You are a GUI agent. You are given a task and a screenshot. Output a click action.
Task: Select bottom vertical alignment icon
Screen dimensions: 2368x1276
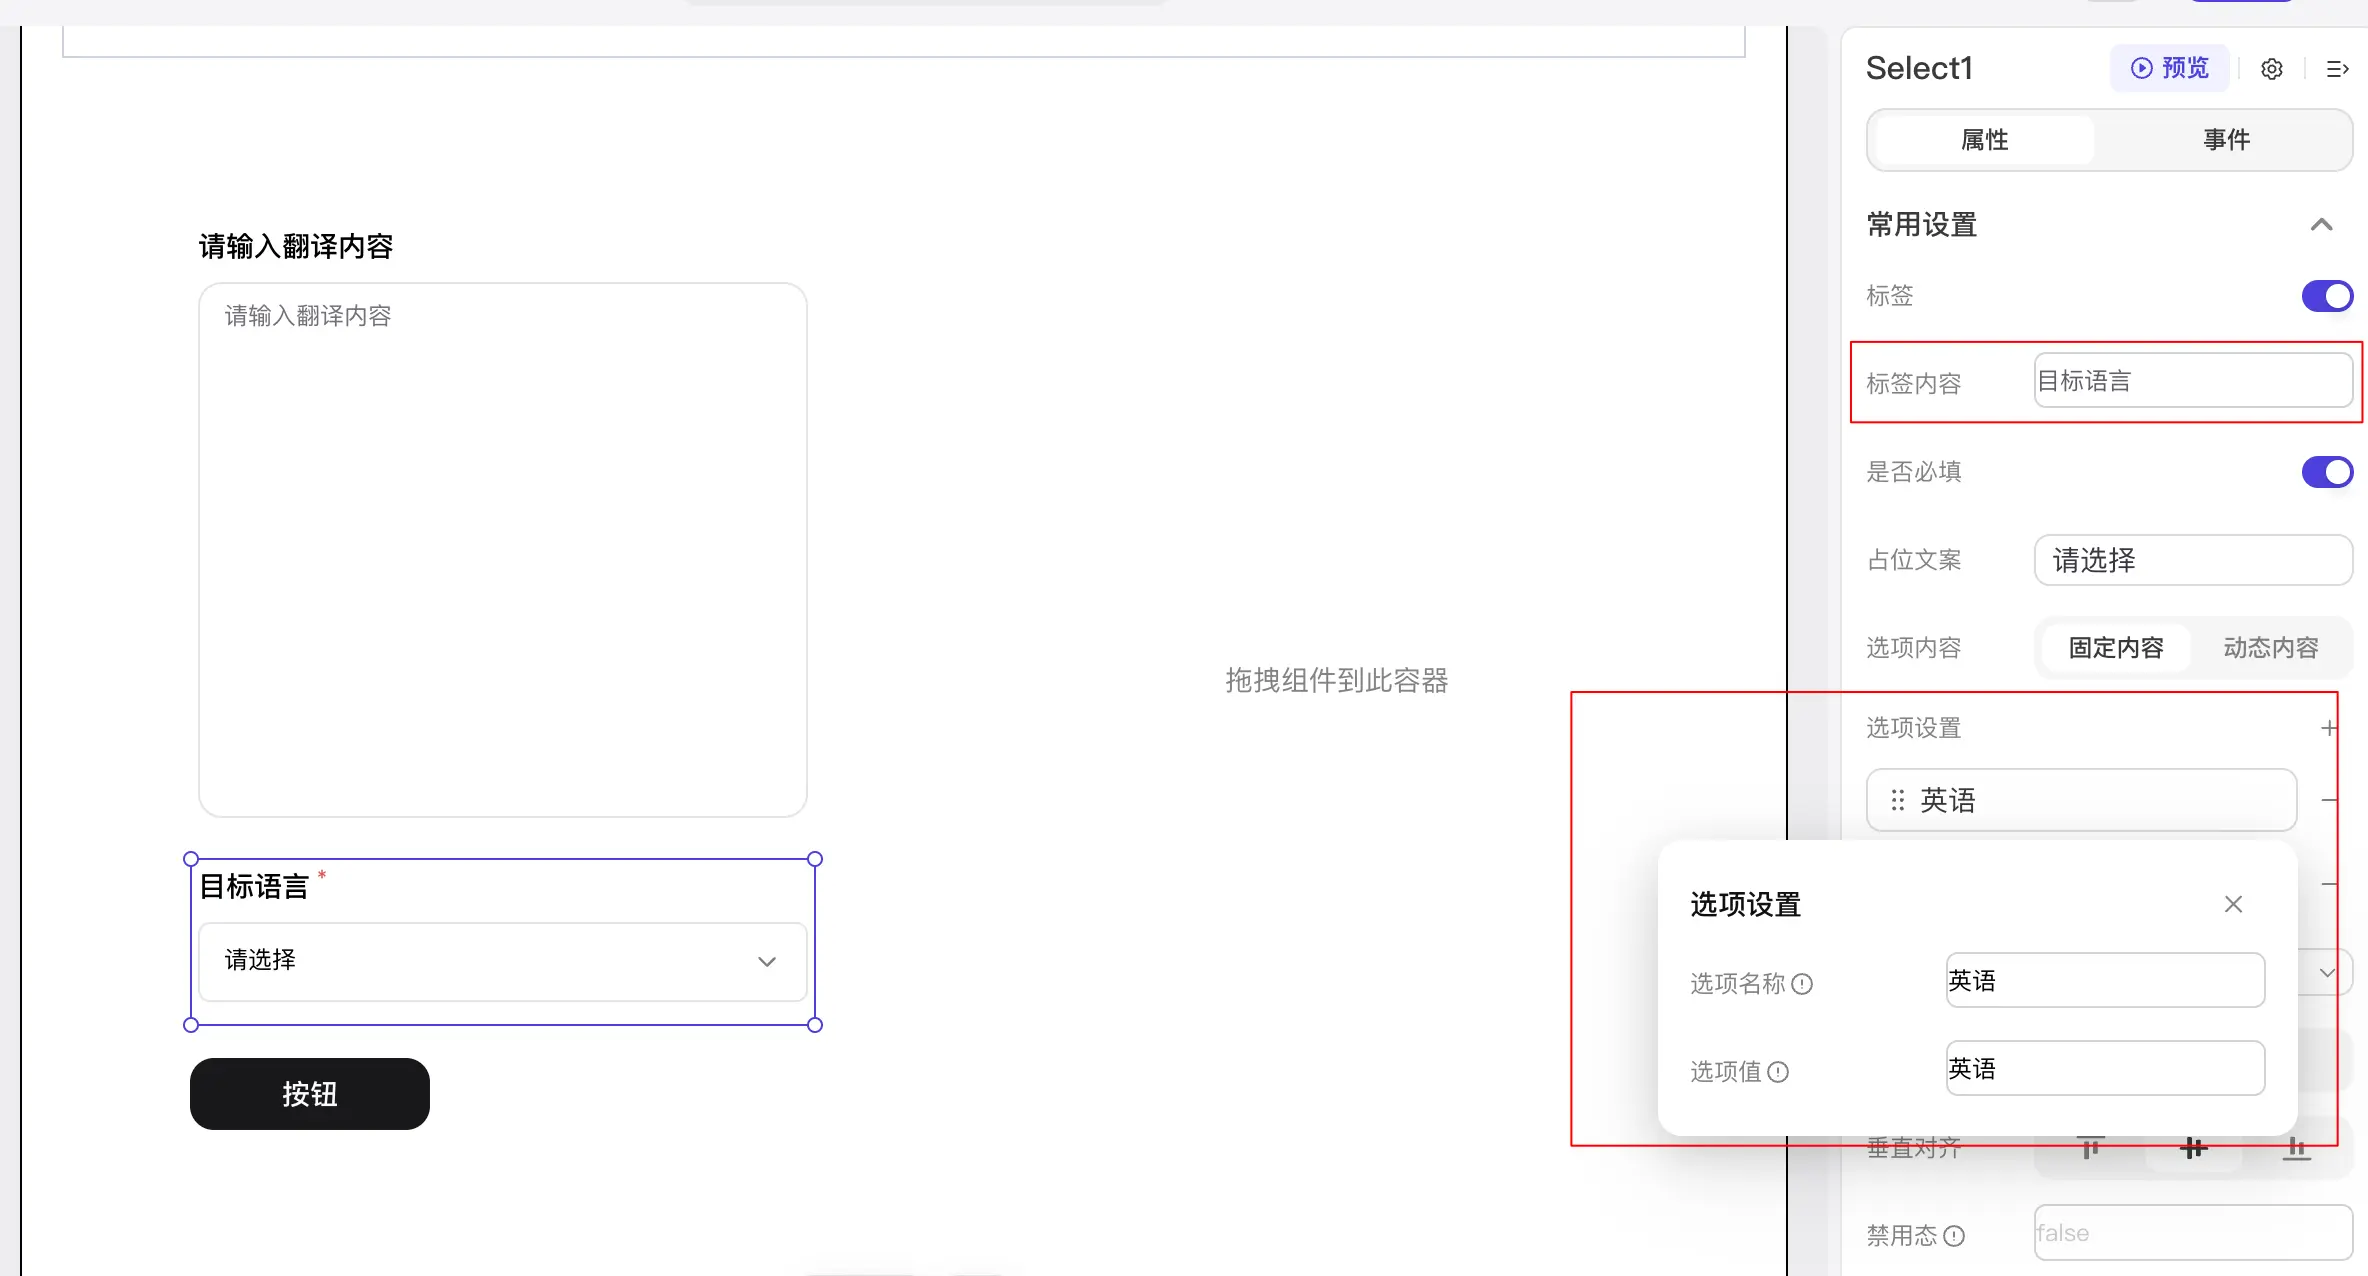2297,1149
